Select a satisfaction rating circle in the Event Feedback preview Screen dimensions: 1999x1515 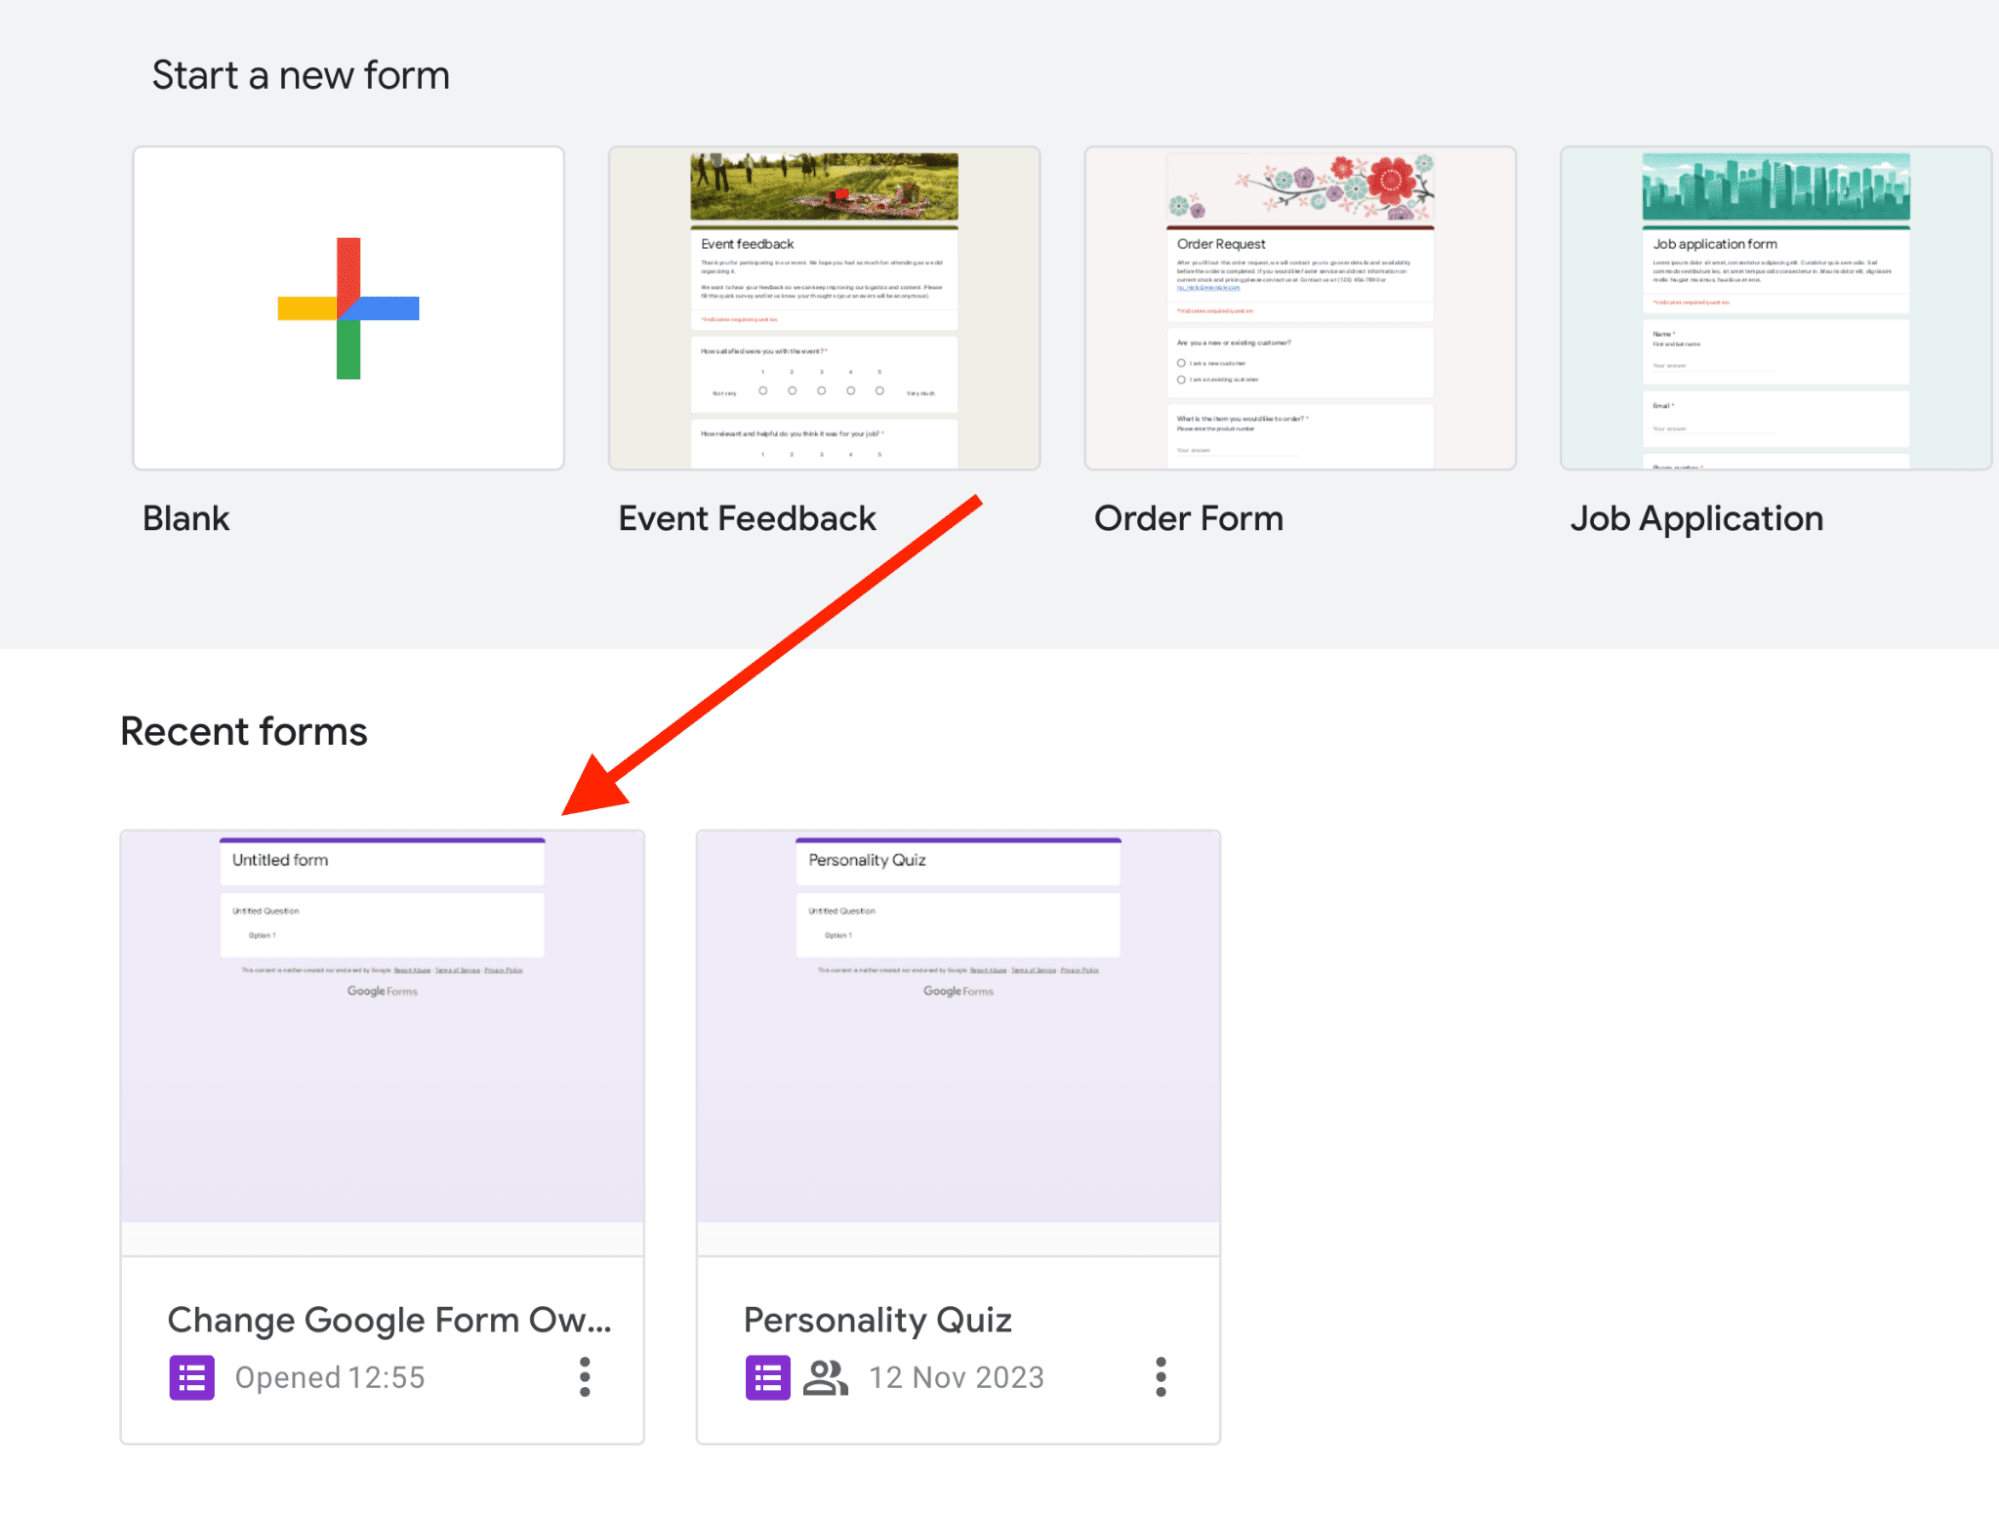[763, 391]
